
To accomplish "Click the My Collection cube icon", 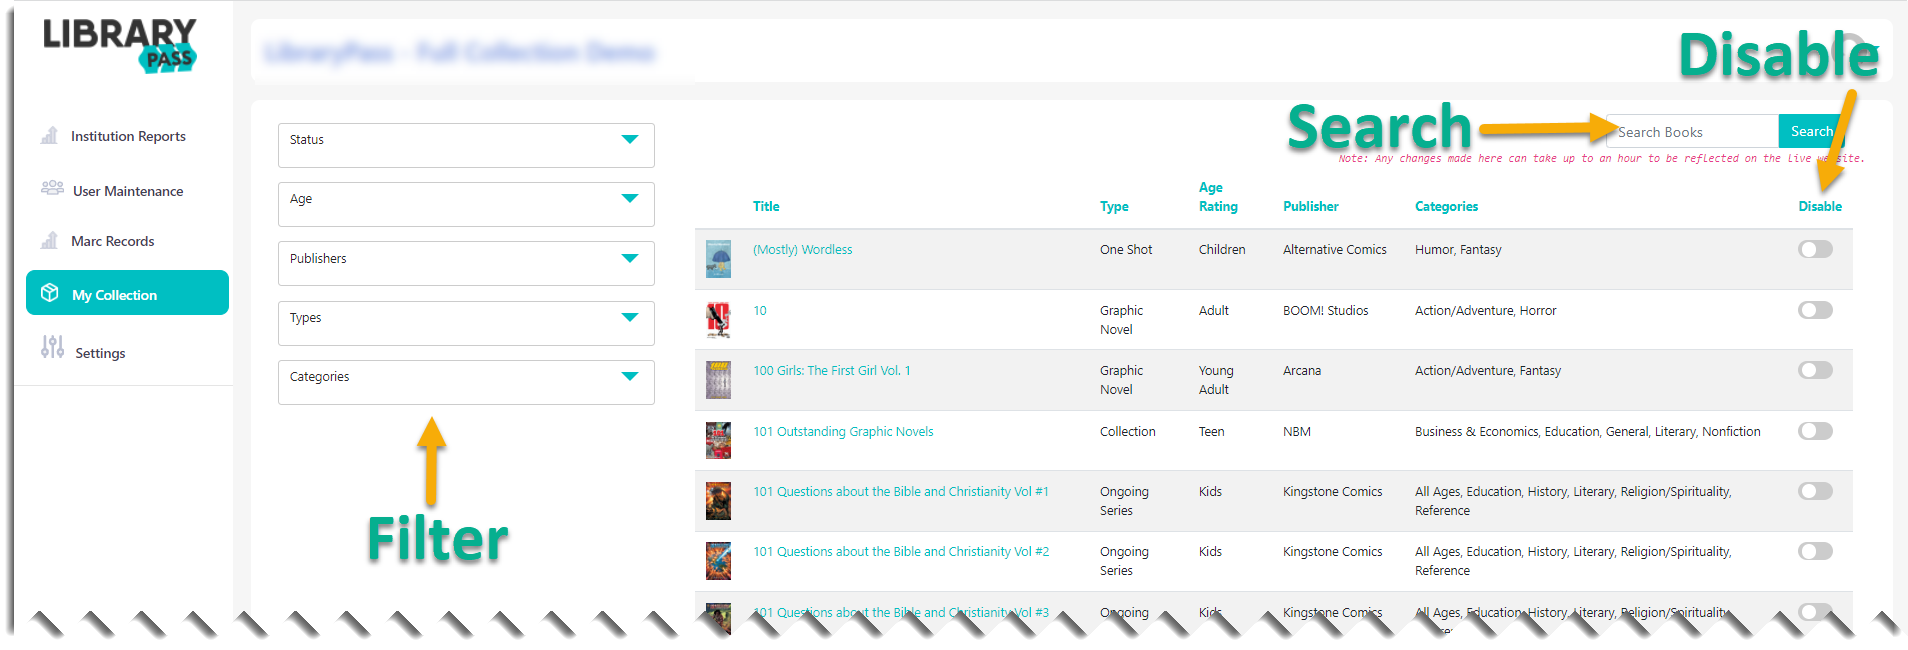I will pos(50,293).
